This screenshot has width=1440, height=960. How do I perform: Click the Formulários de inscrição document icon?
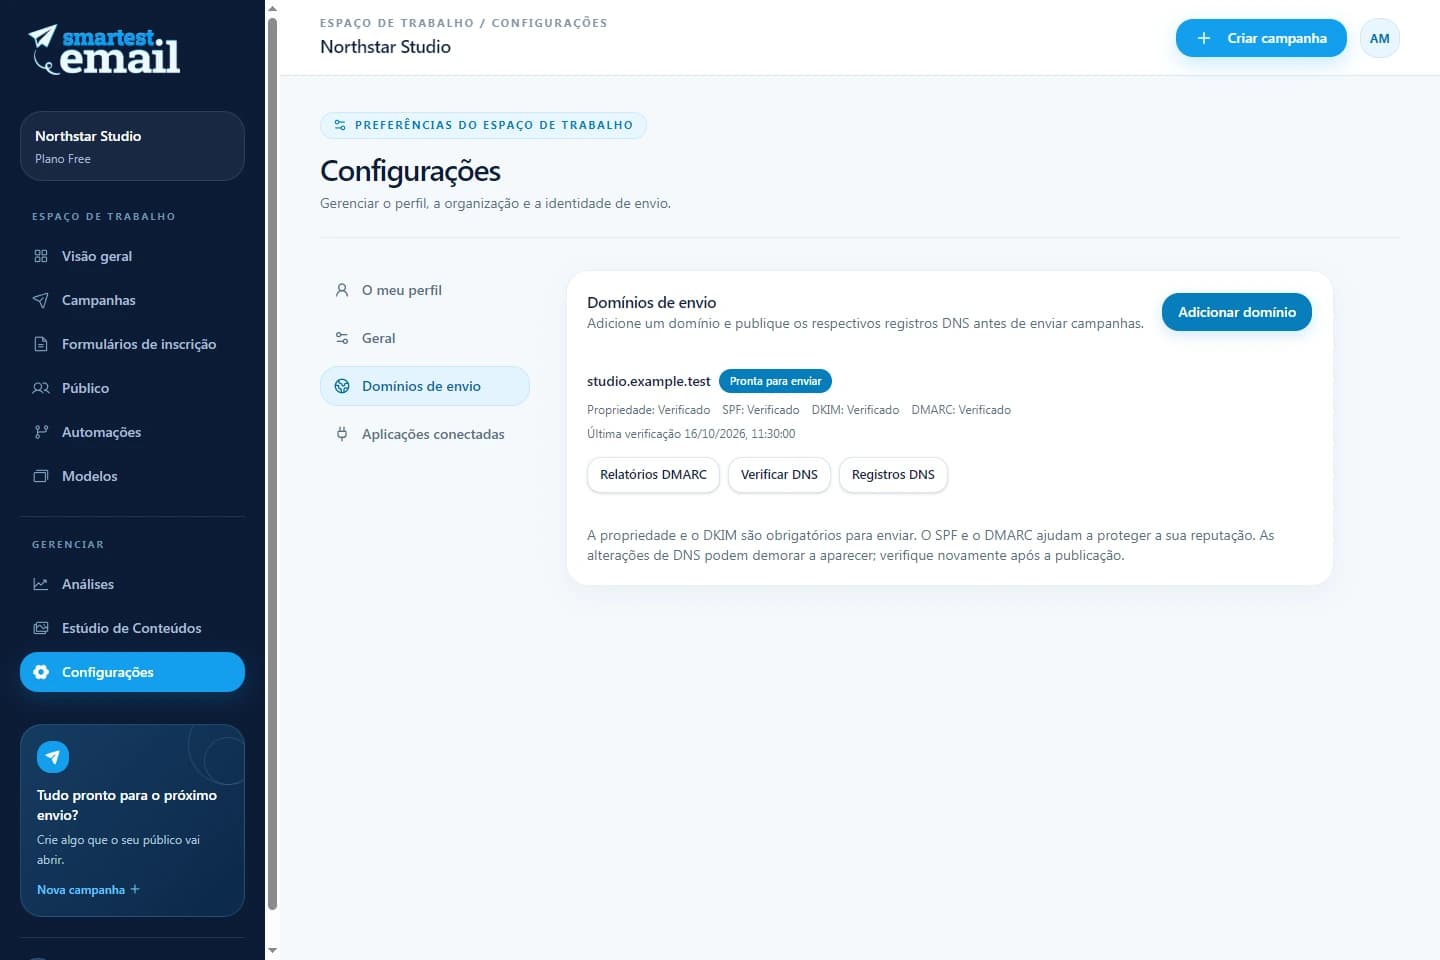tap(41, 344)
